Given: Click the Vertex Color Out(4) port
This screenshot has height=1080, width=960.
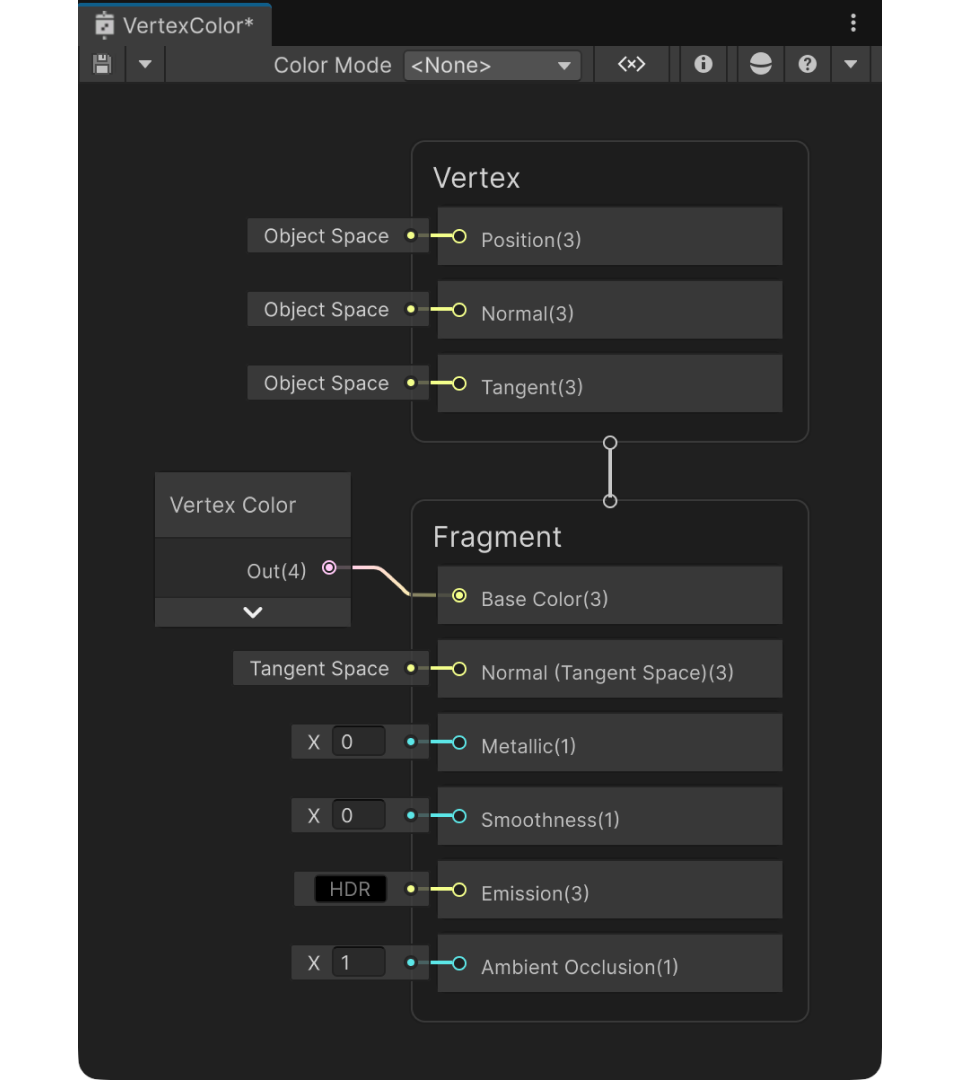Looking at the screenshot, I should 329,568.
